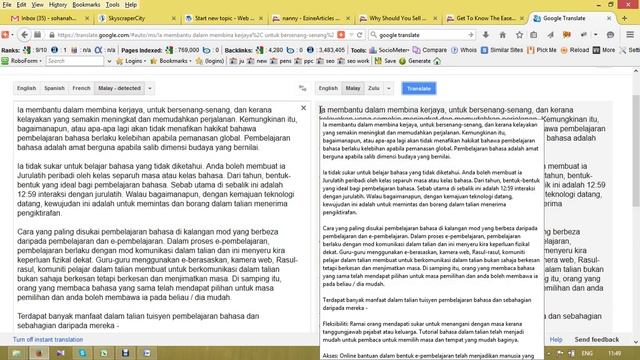The height and width of the screenshot is (360, 640).
Task: Switch to the 'Start new topic' tab
Action: [224, 18]
